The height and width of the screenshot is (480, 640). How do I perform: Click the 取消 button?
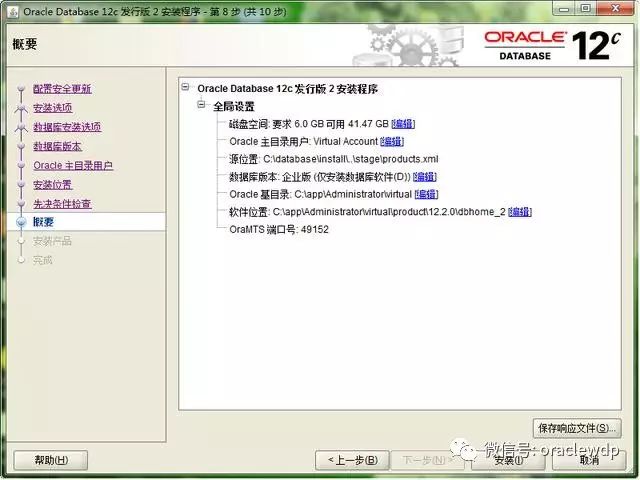click(x=589, y=460)
